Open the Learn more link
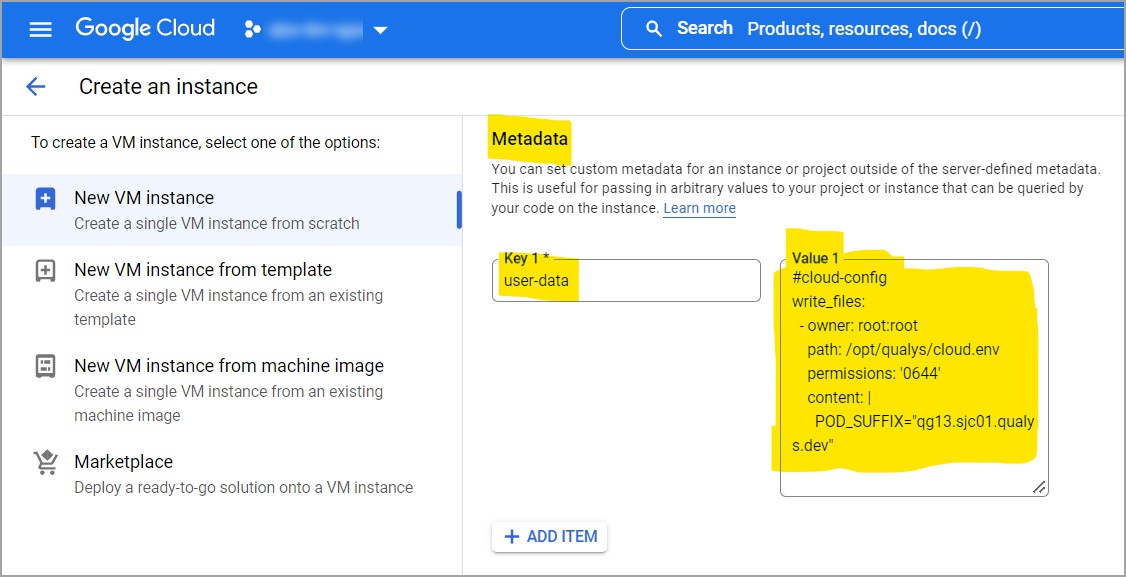Screen dimensions: 1126x577 (x=699, y=208)
